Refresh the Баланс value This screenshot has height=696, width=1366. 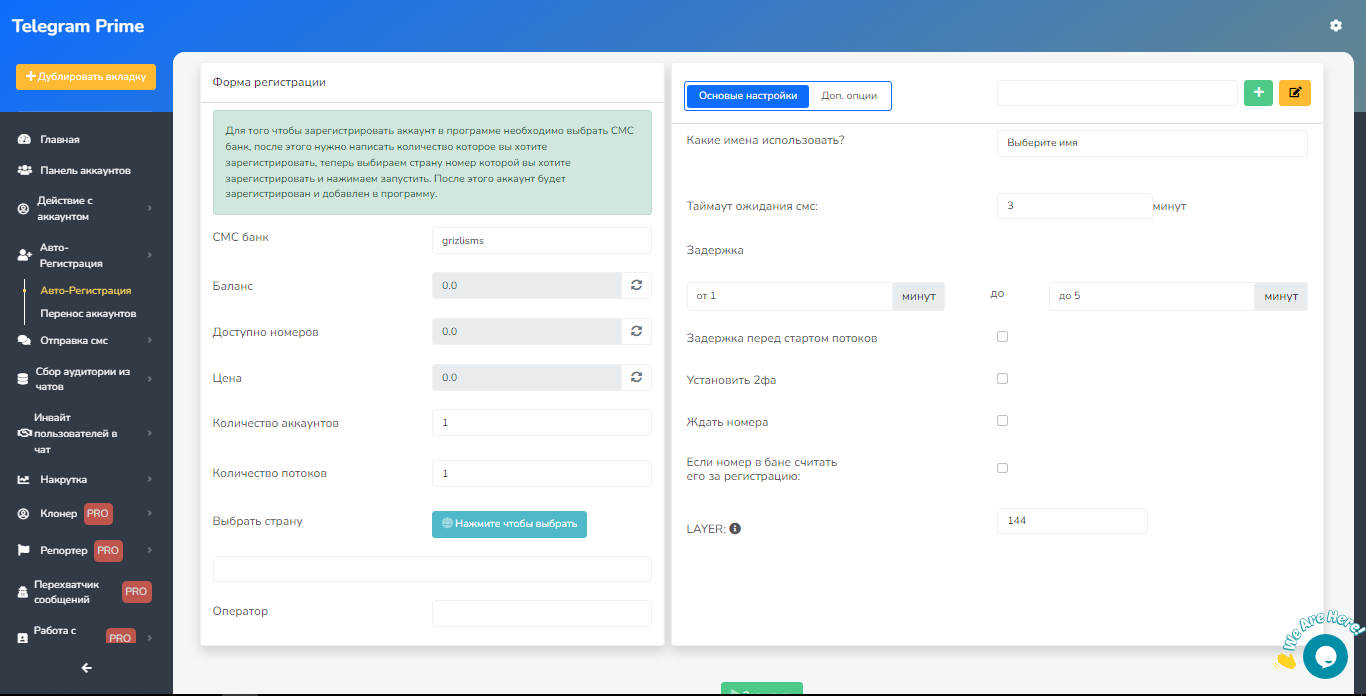pos(636,285)
